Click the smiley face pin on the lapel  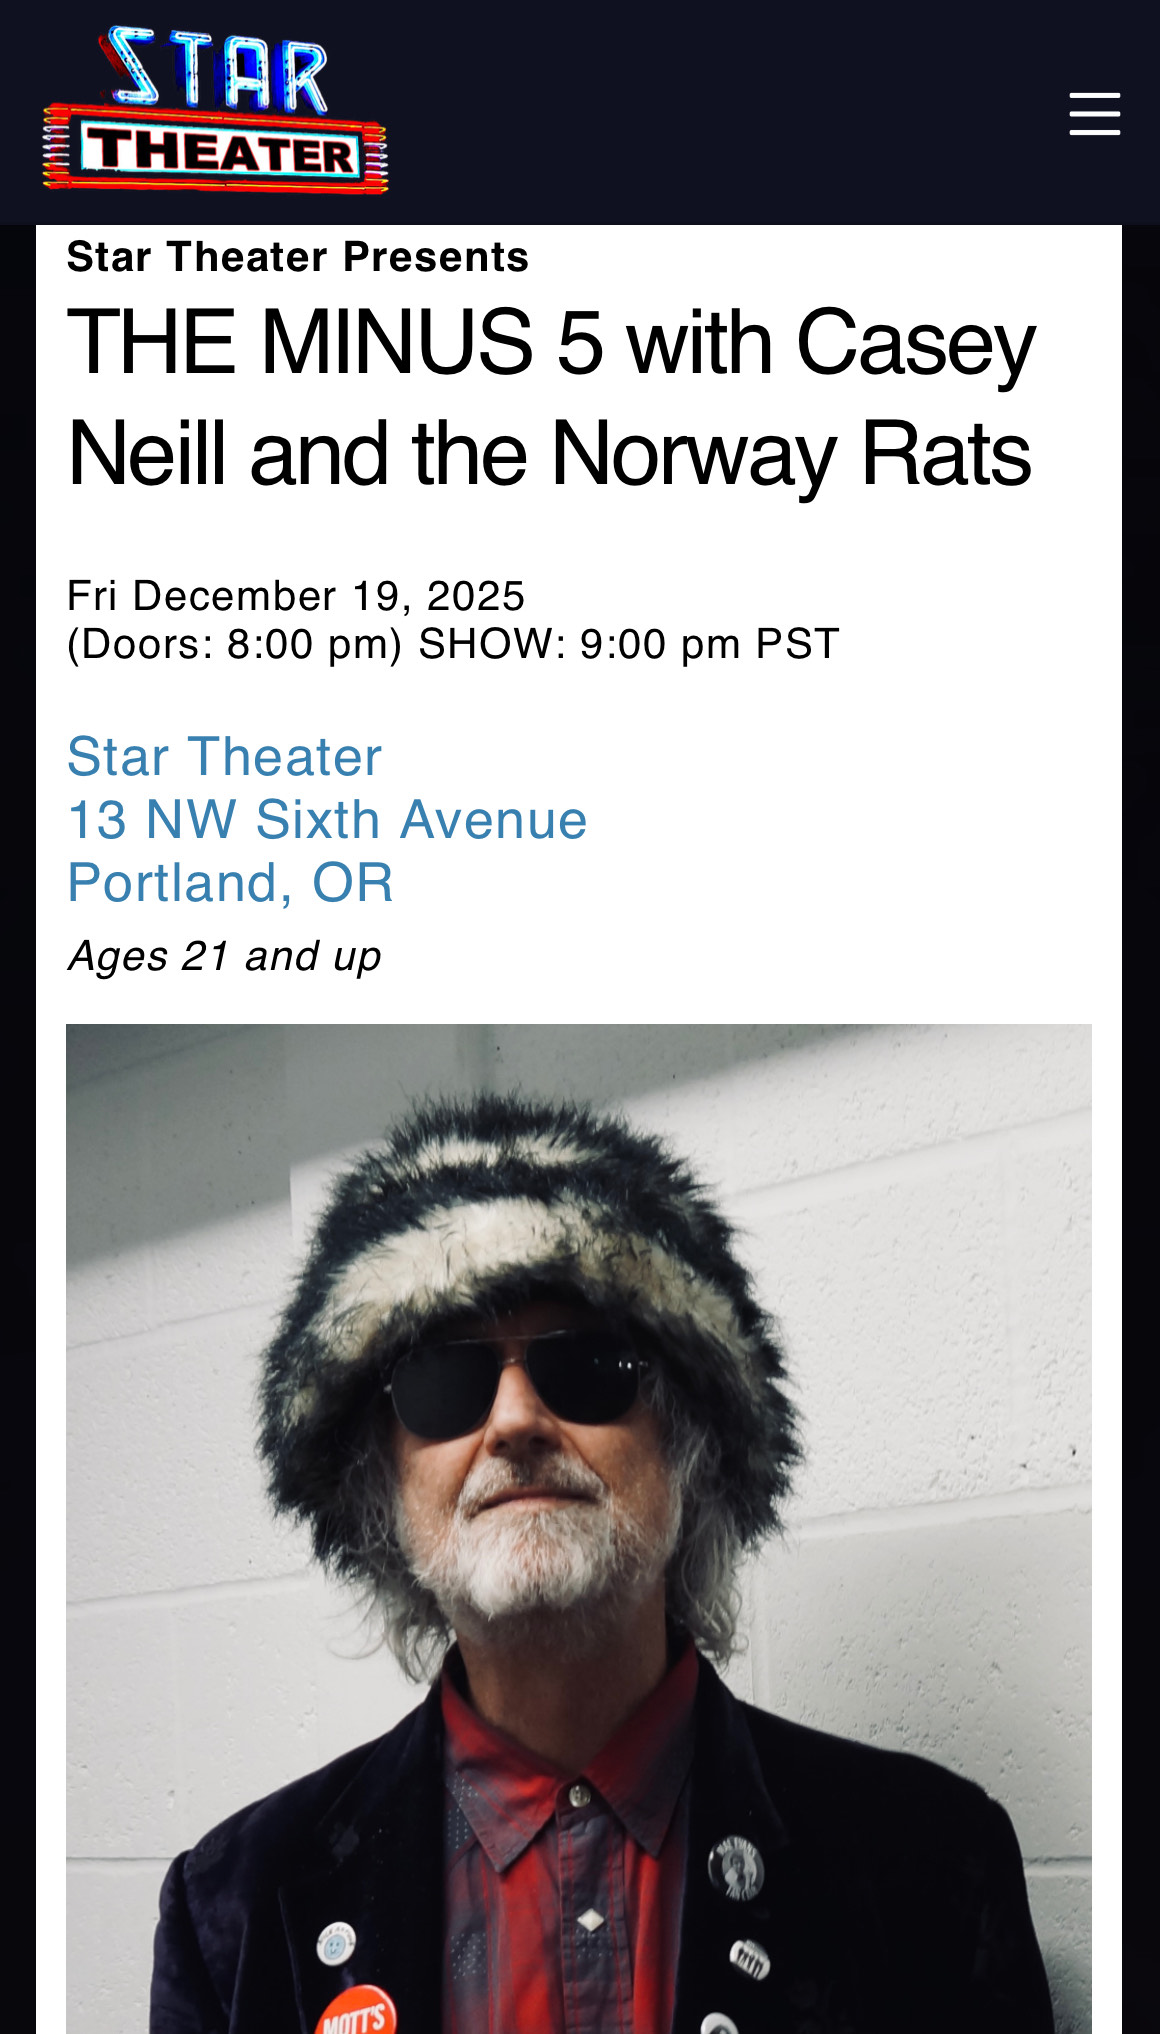click(x=333, y=1946)
